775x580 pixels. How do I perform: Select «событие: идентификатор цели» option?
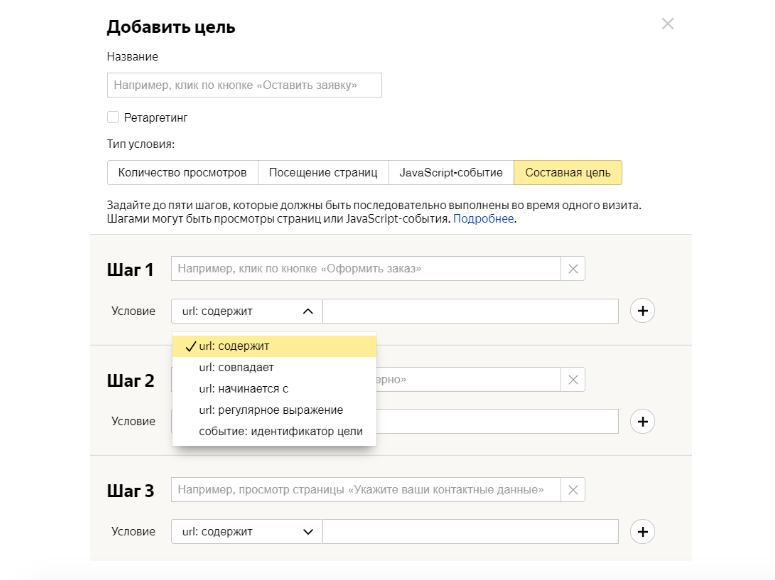[x=280, y=431]
